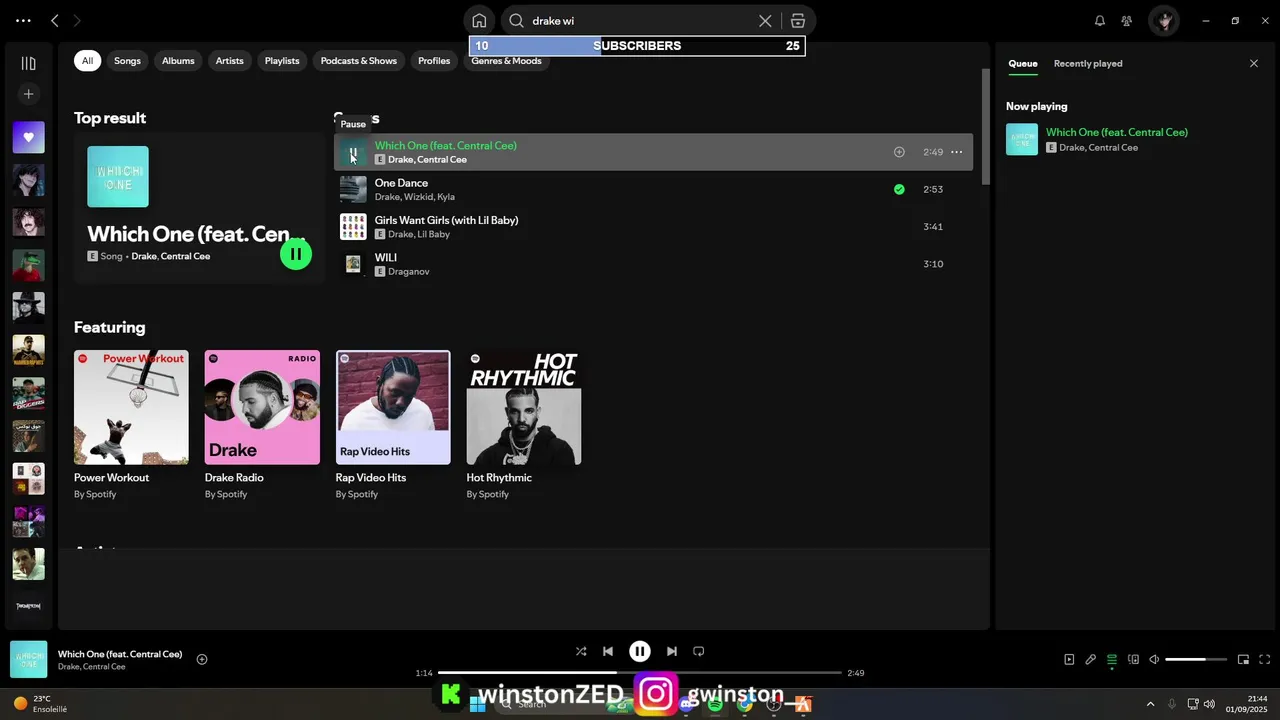
Task: Filter results by Albums
Action: coord(178,61)
